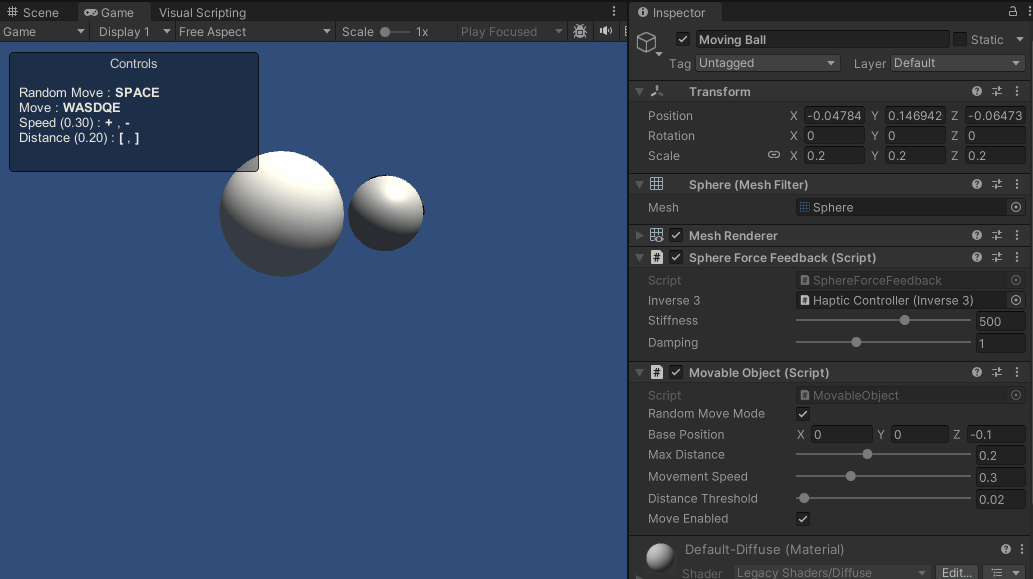
Task: Expand the Mesh Renderer component
Action: click(640, 235)
